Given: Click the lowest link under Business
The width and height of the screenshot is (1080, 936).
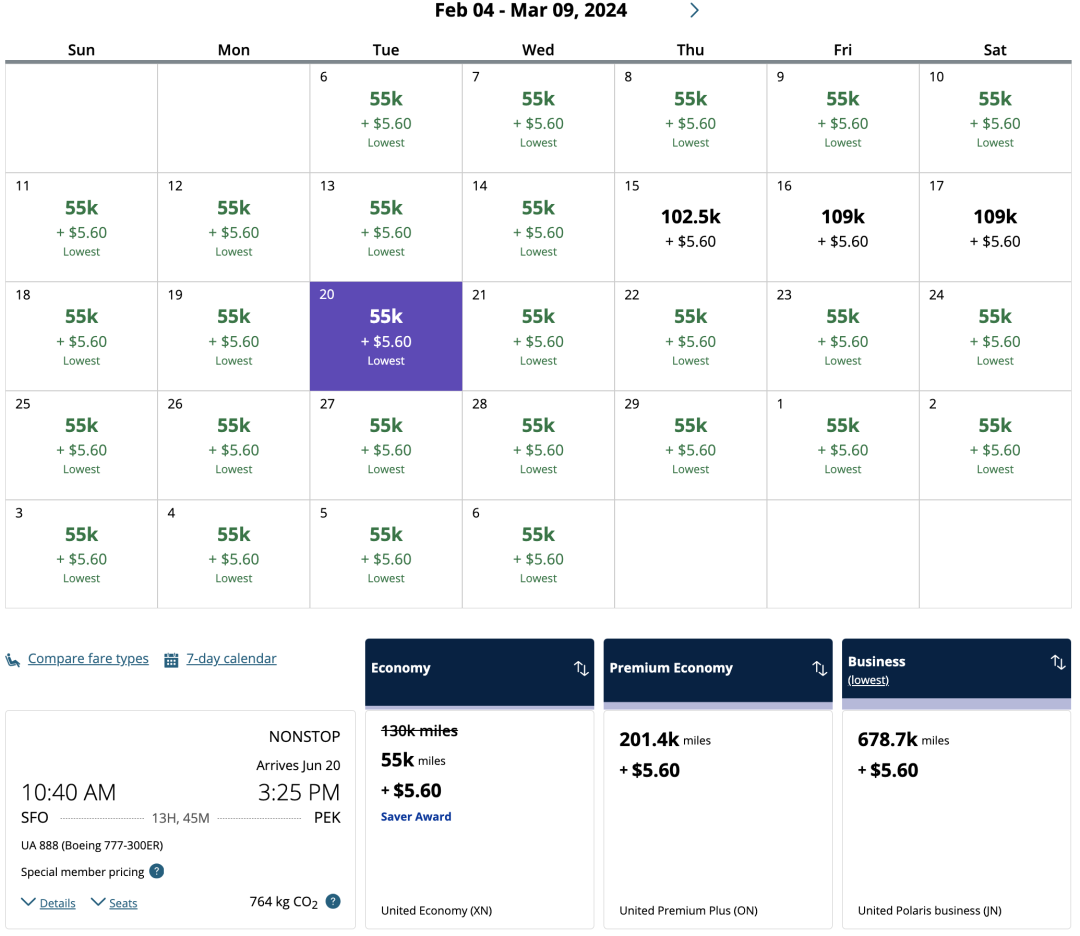Looking at the screenshot, I should tap(868, 681).
